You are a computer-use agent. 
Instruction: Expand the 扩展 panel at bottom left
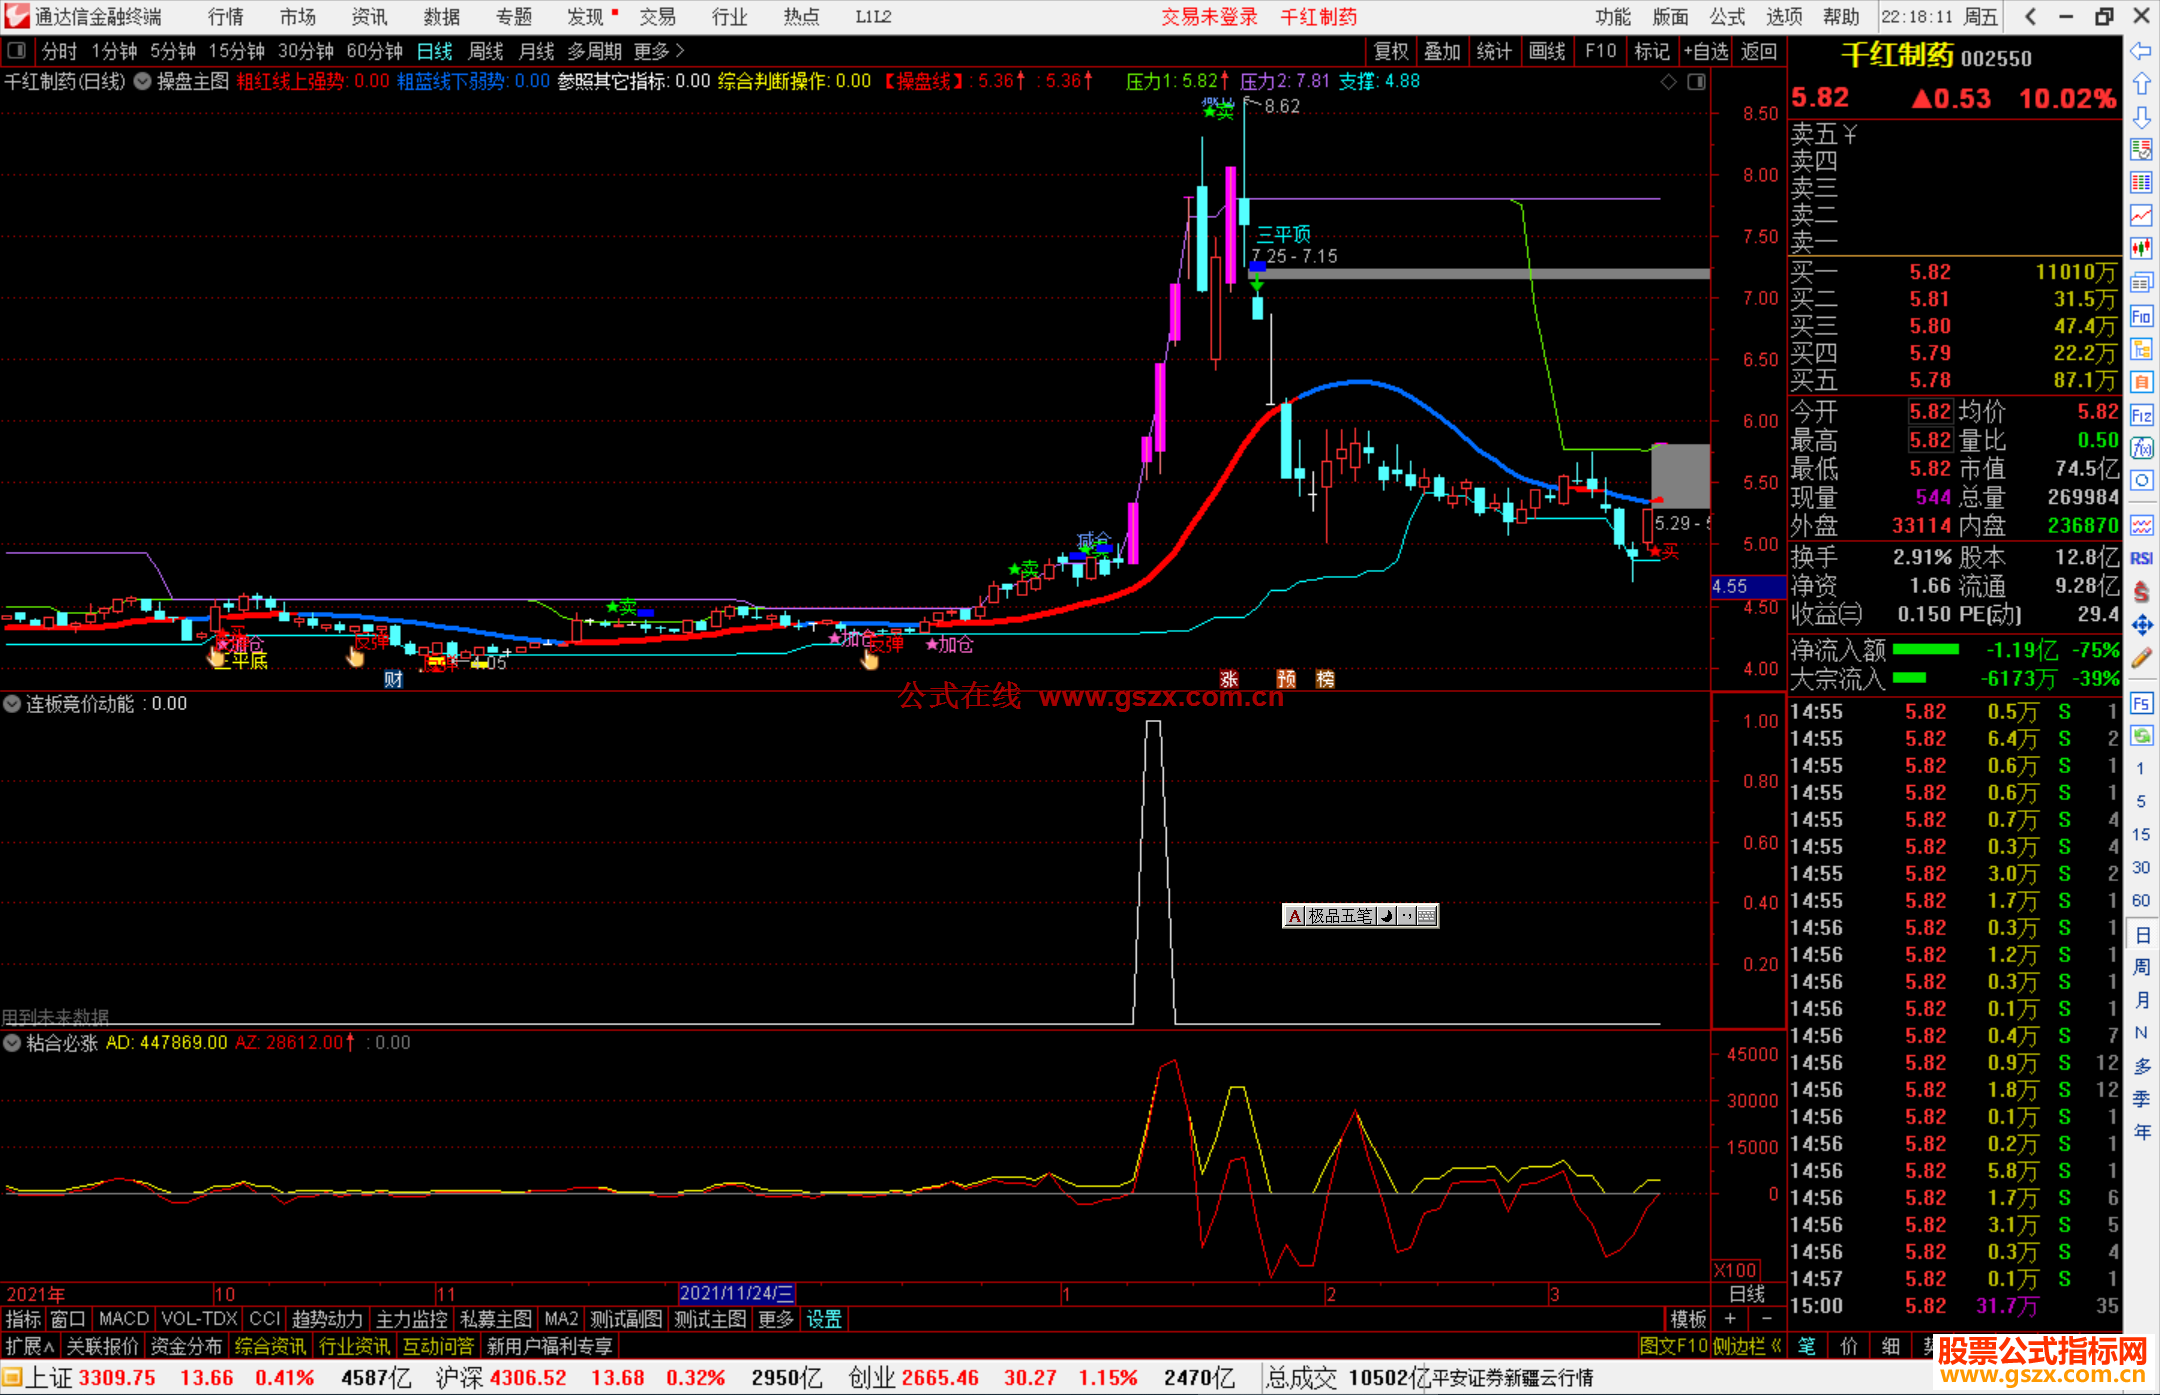pos(29,1346)
